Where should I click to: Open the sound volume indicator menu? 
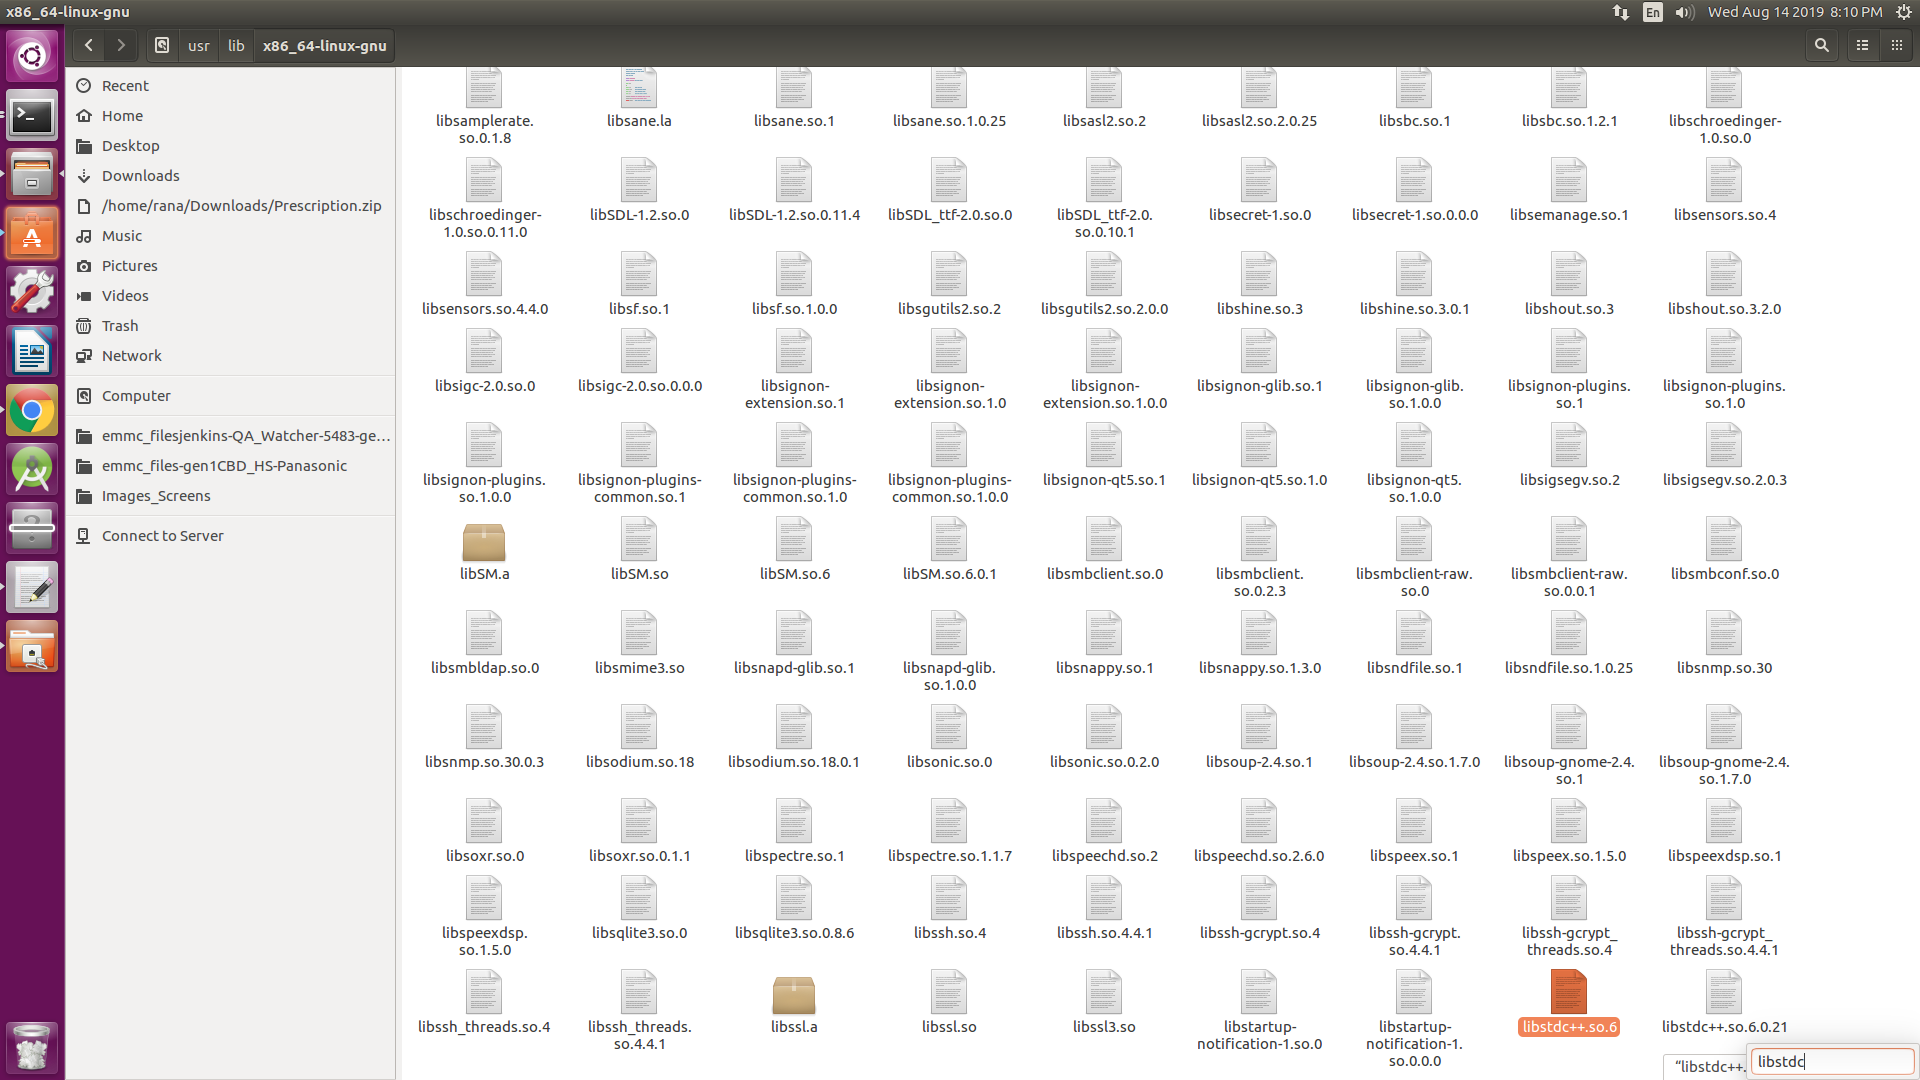[x=1684, y=12]
